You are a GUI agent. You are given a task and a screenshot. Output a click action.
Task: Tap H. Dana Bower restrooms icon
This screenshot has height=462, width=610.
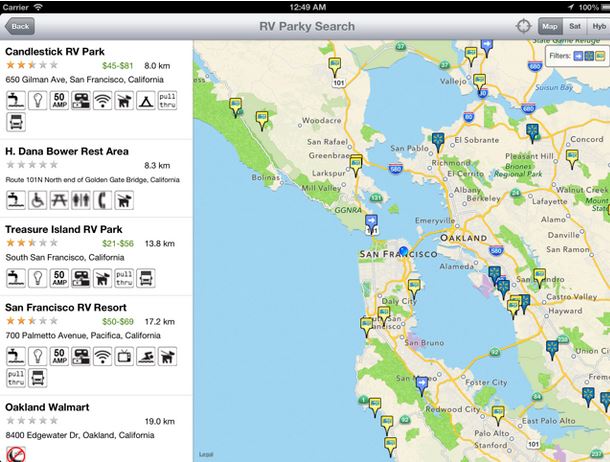click(x=81, y=200)
